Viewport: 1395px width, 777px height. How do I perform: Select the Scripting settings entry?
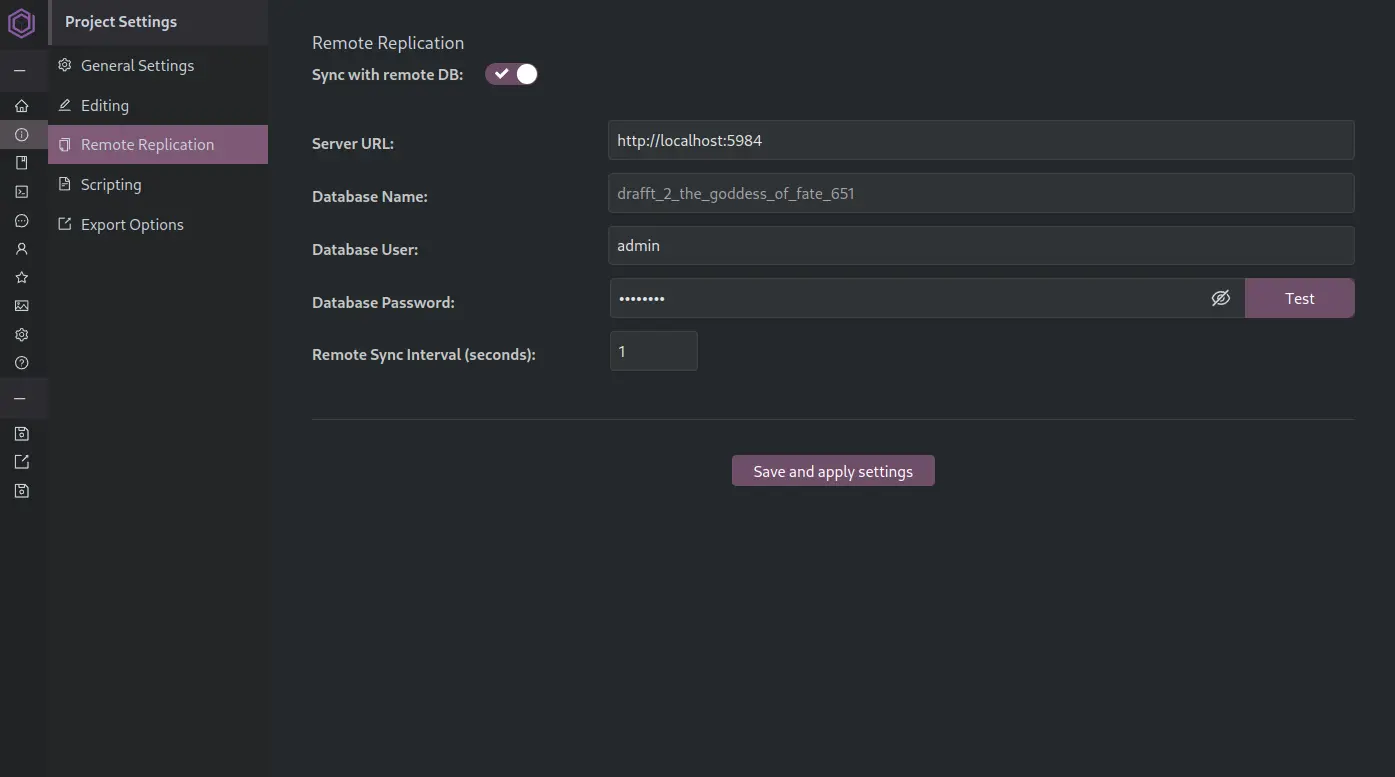click(111, 184)
